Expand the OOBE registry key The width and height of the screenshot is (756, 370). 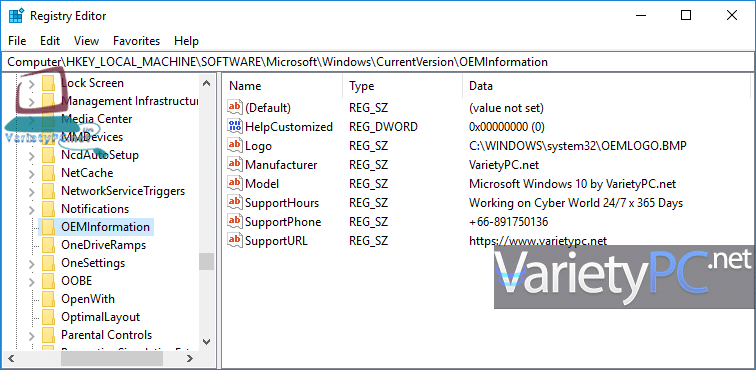pos(32,281)
